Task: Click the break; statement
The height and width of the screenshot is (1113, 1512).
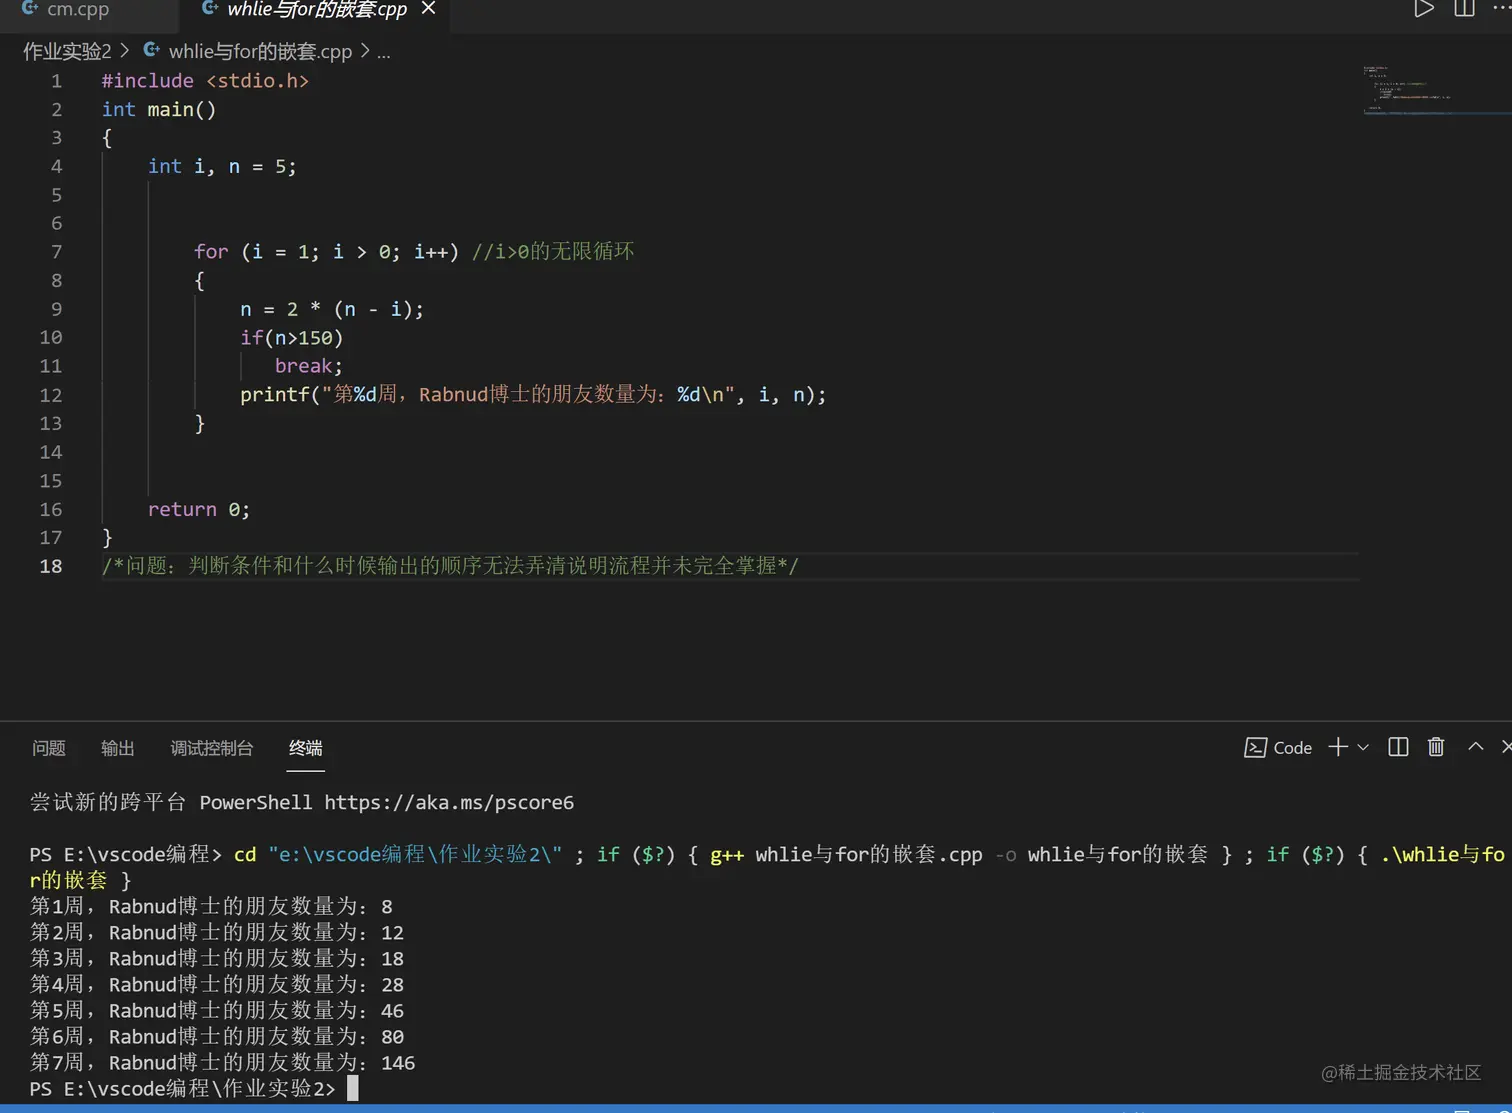Action: 308,366
